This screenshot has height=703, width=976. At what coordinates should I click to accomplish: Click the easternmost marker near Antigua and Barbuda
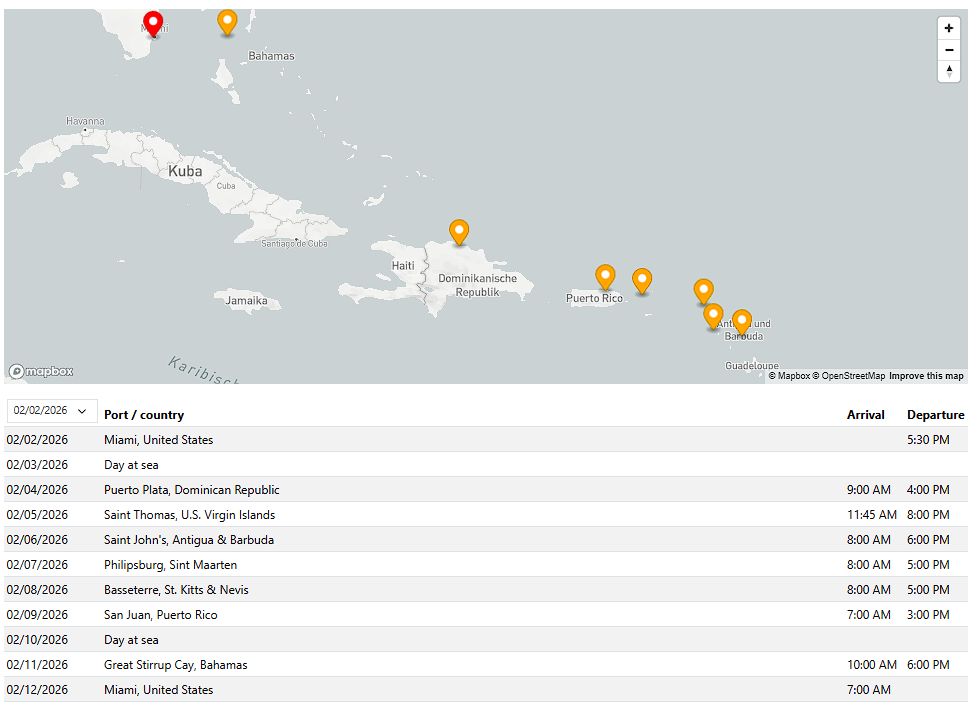click(x=741, y=321)
